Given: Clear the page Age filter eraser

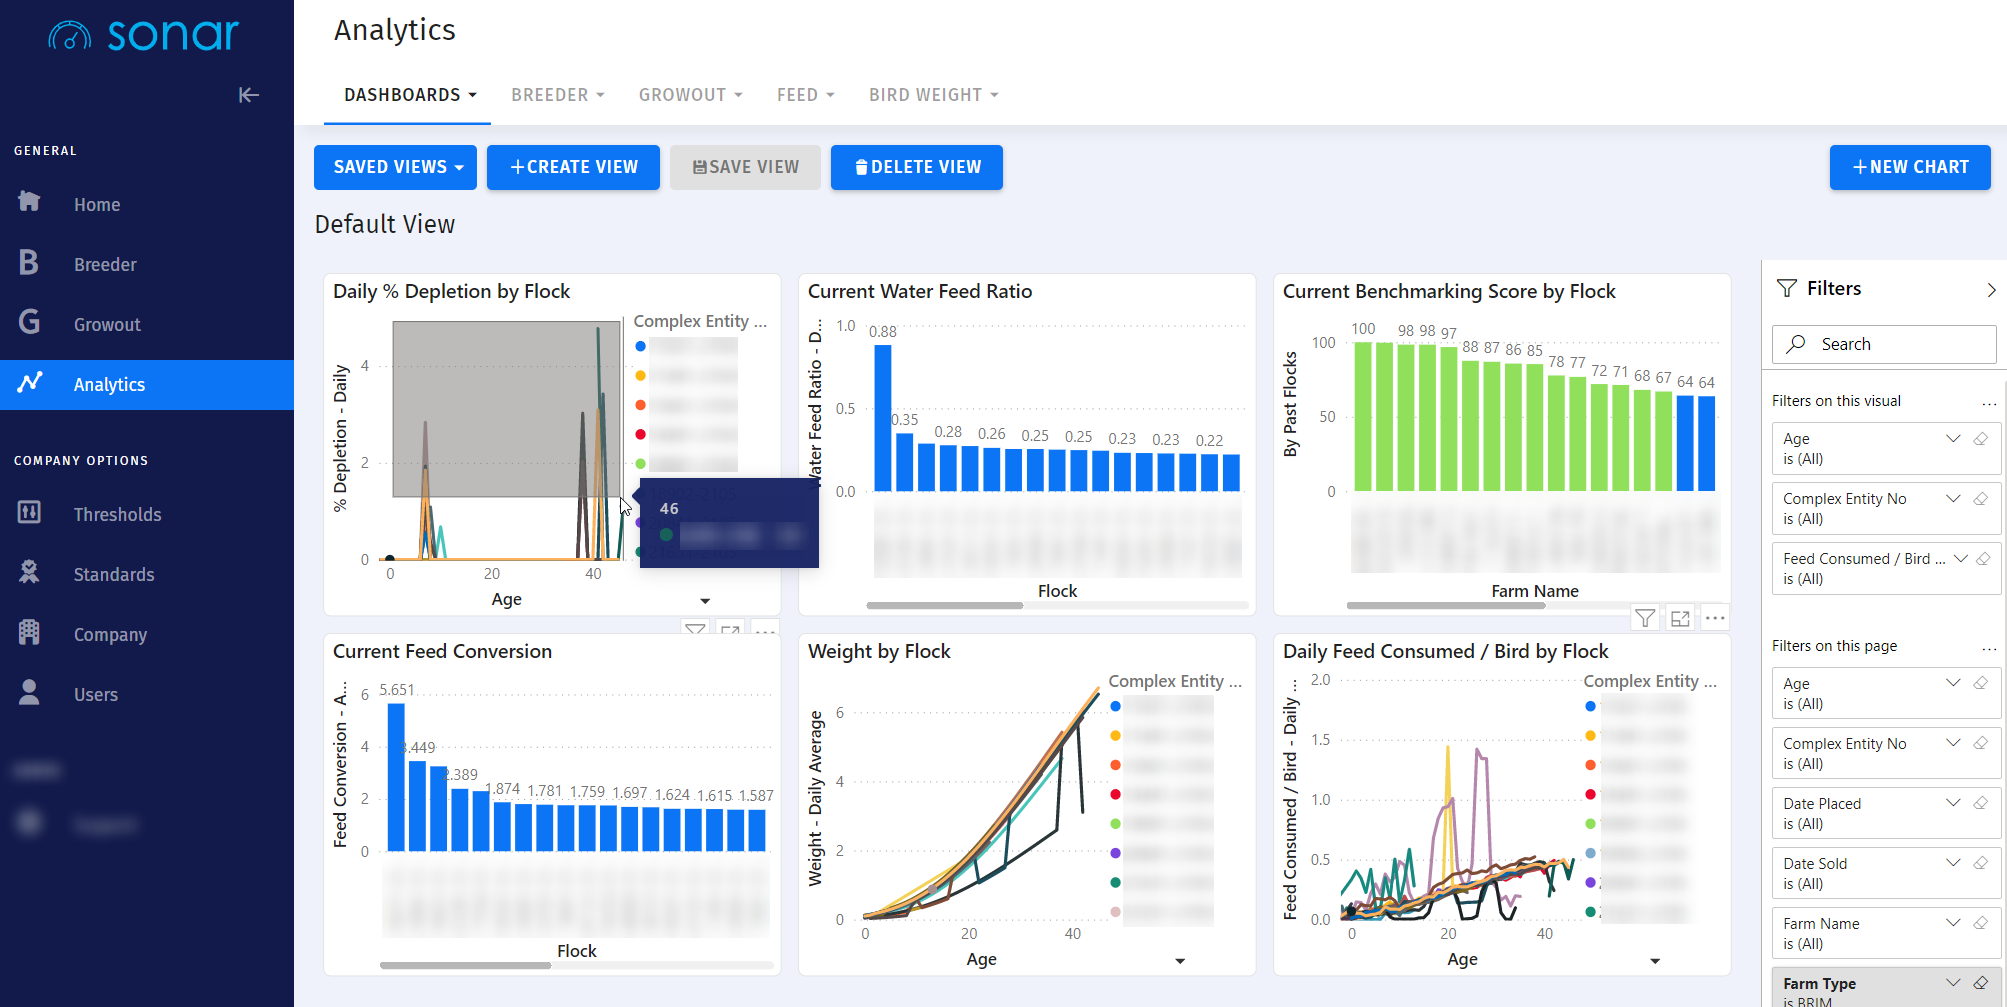Looking at the screenshot, I should (1980, 683).
